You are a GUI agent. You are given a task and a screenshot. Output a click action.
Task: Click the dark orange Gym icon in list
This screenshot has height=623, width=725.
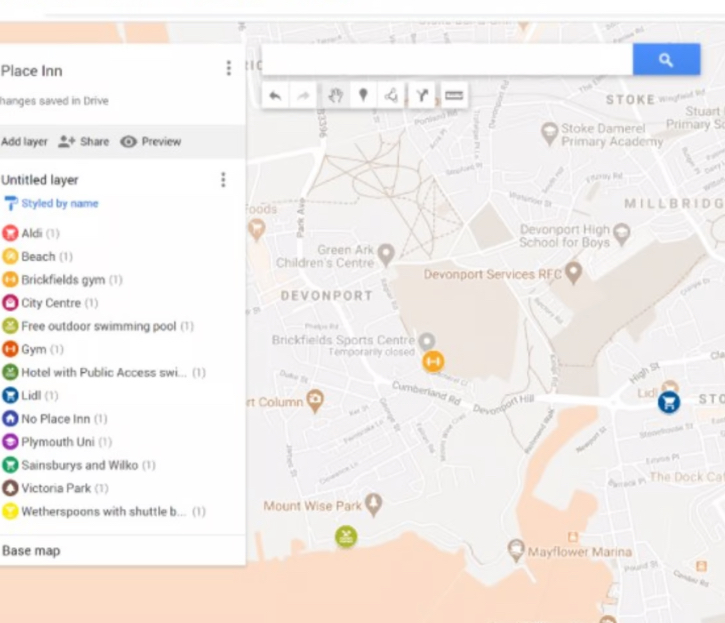tap(10, 349)
